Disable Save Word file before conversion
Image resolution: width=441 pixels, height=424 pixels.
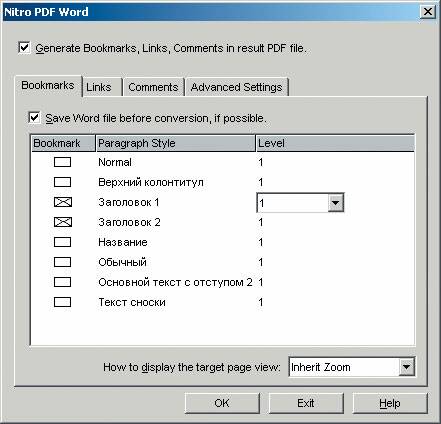(x=34, y=118)
